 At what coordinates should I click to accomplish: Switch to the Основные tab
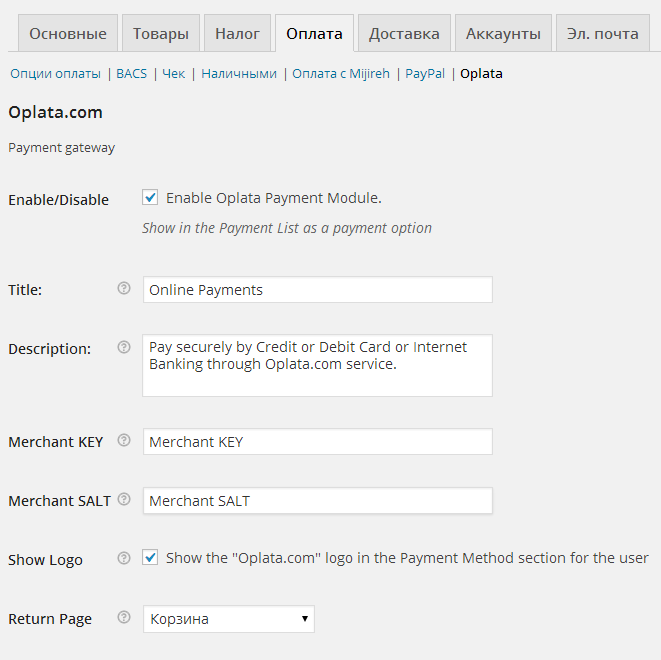tap(68, 33)
